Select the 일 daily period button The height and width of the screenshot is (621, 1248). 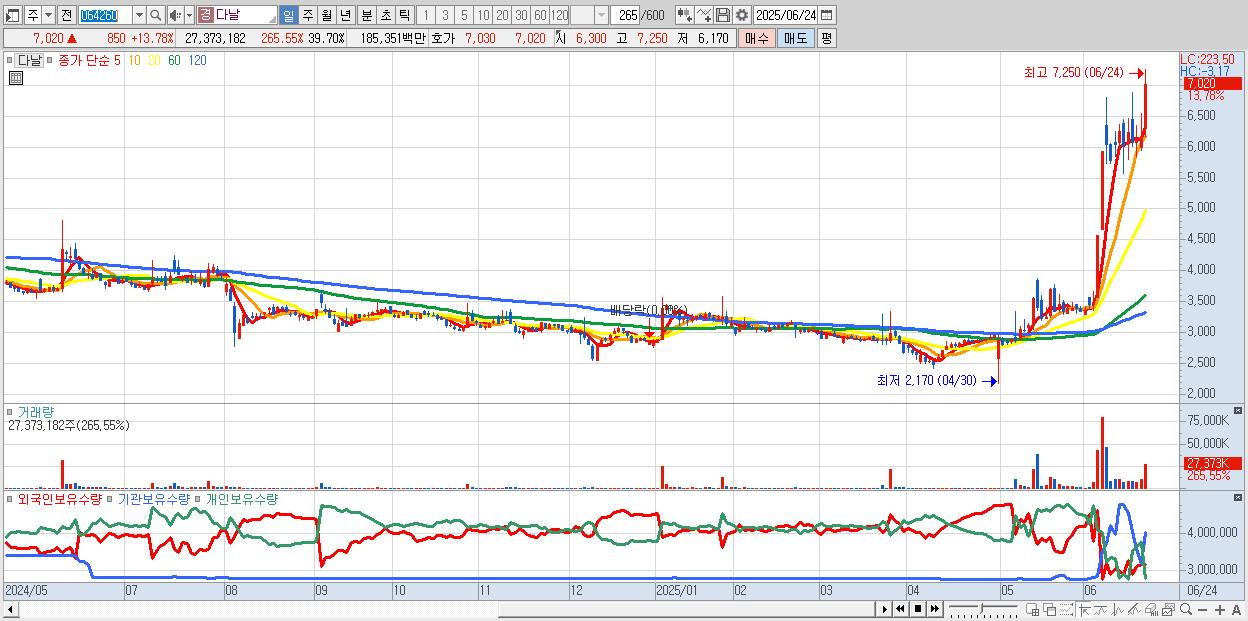coord(288,15)
